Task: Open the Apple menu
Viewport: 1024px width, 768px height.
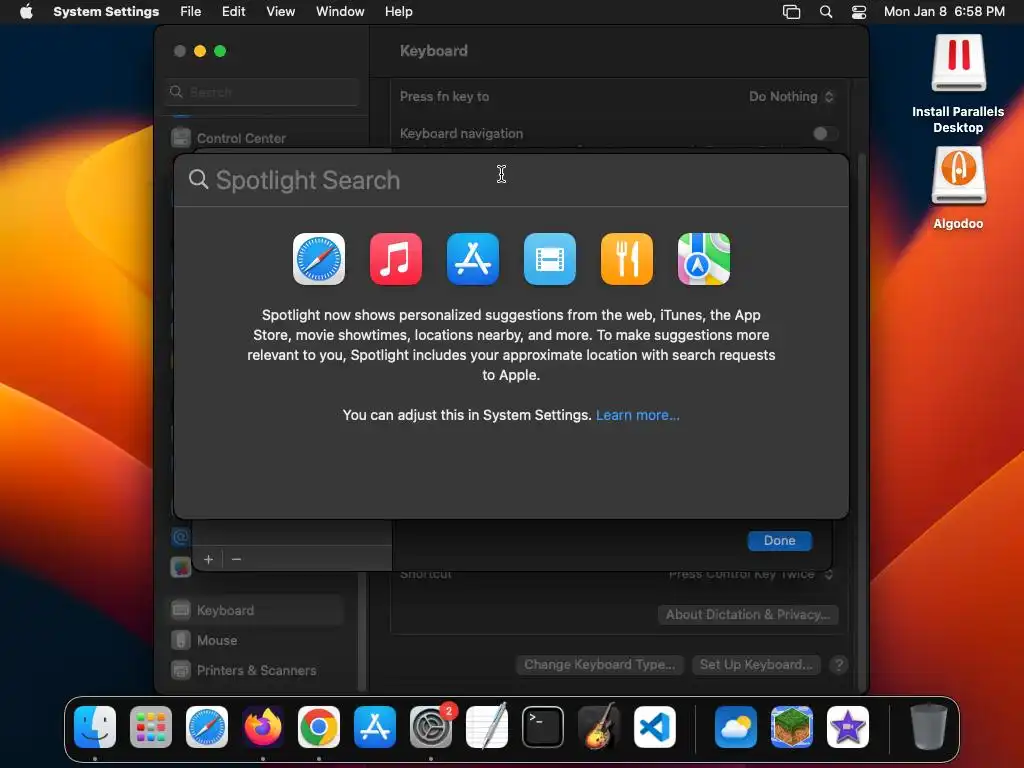Action: click(x=26, y=12)
